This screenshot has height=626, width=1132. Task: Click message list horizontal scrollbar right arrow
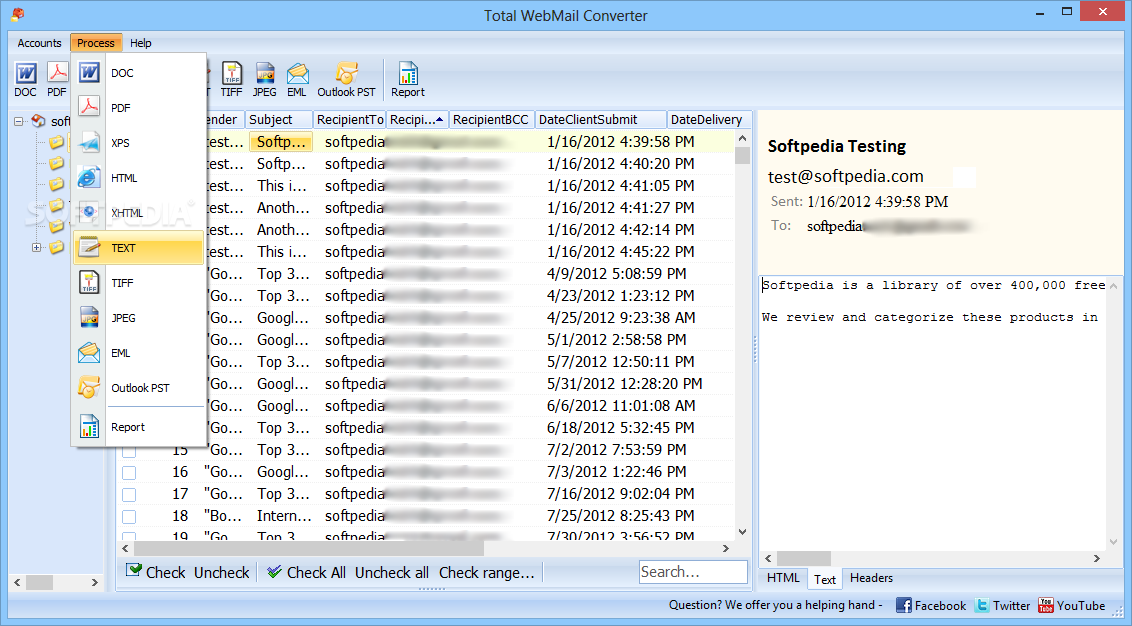pos(726,549)
